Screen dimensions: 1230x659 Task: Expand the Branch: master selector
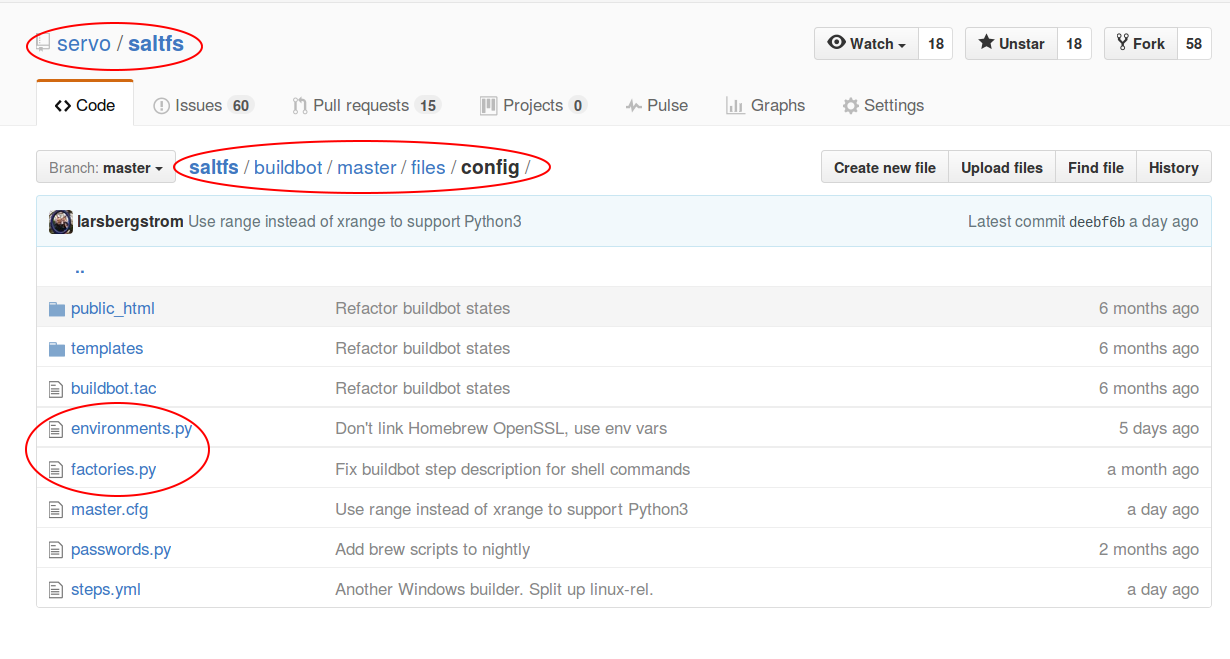[x=105, y=168]
